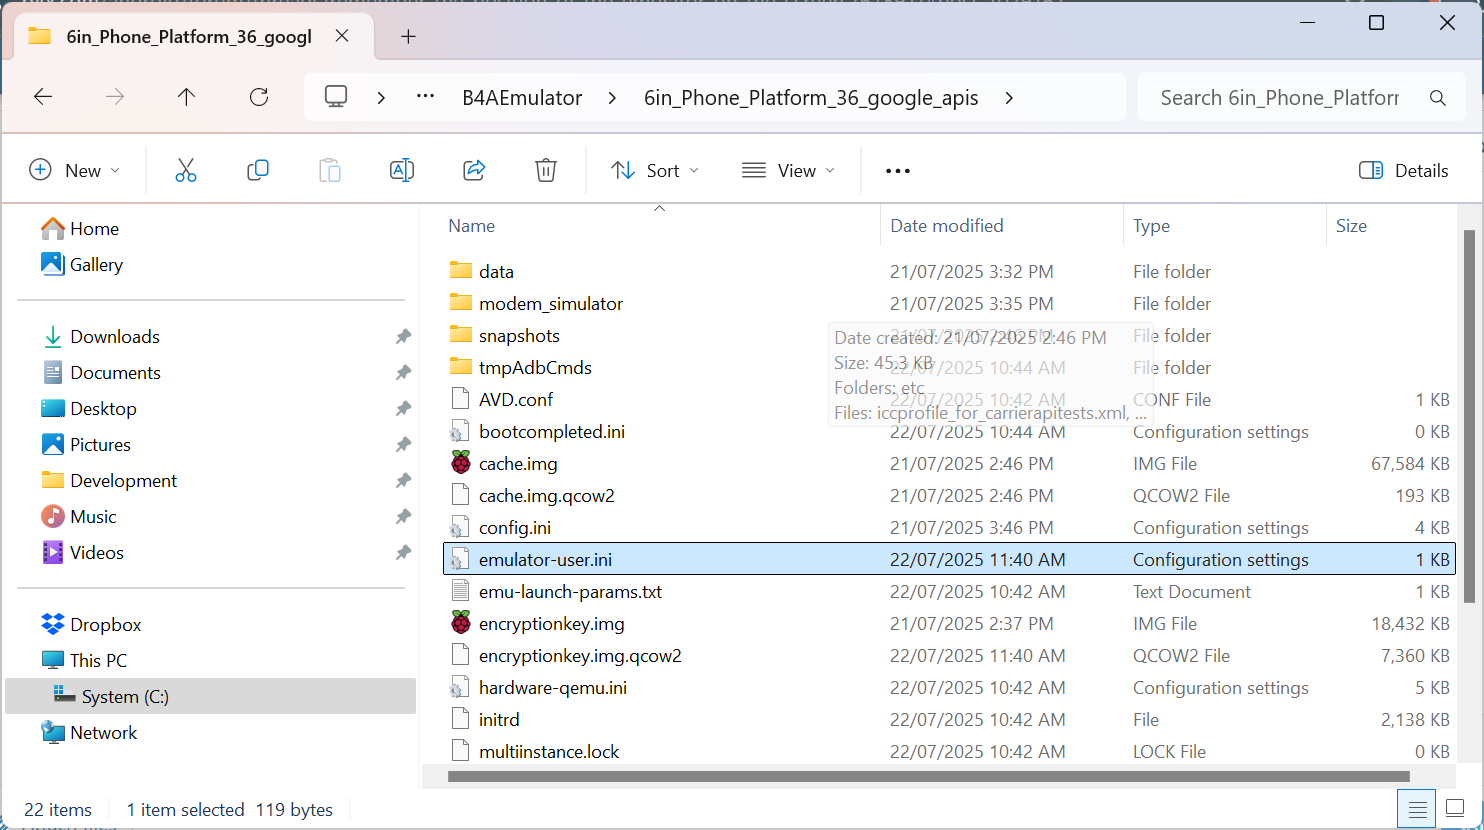Switch to the details list view icon
Viewport: 1484px width, 830px height.
[1417, 808]
